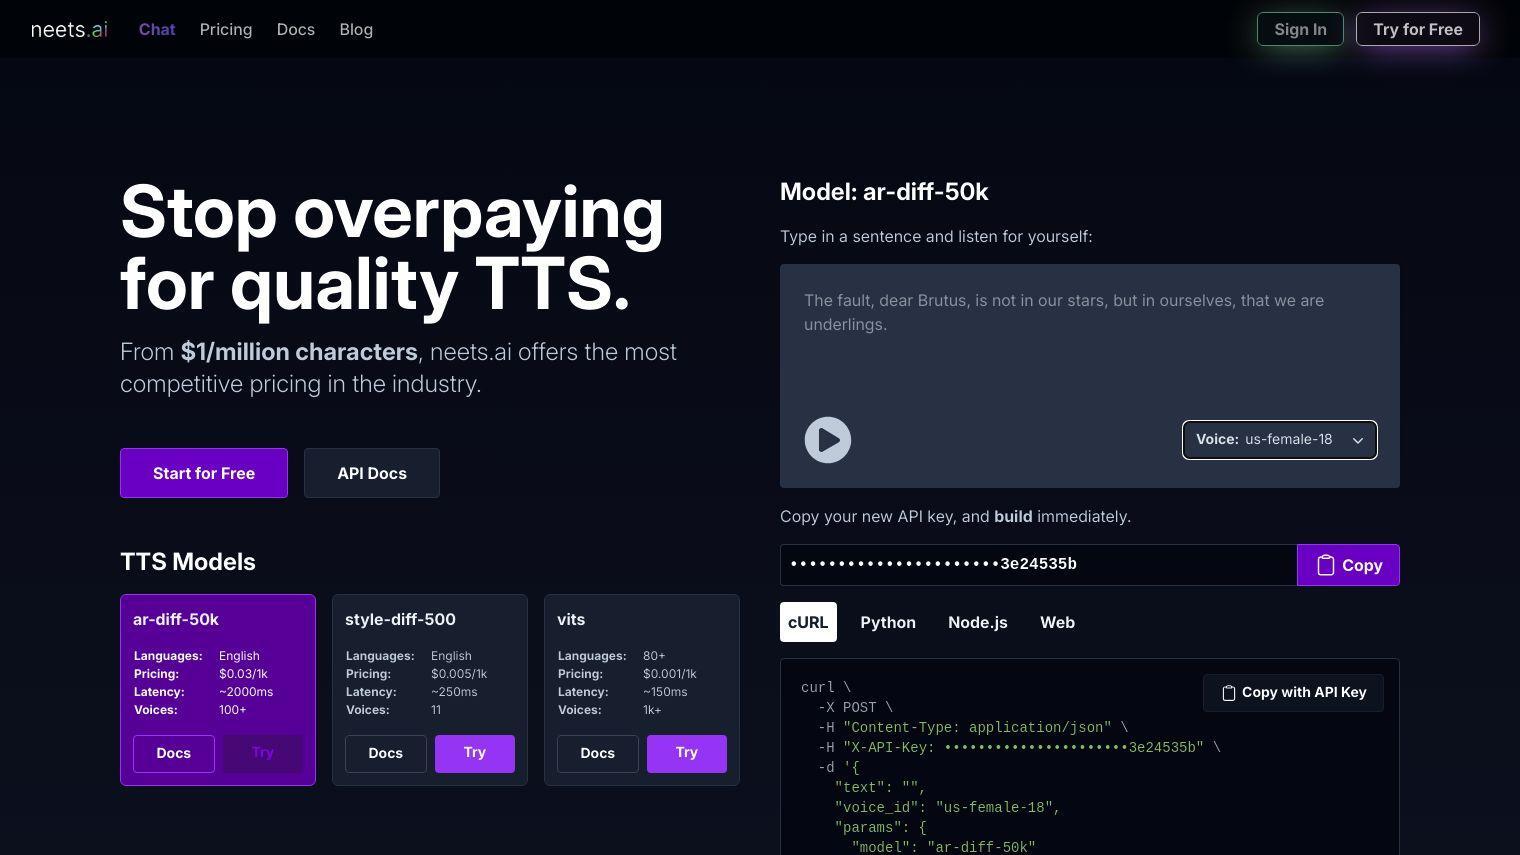
Task: Click clipboard icon in Copy with API Key
Action: (1229, 693)
